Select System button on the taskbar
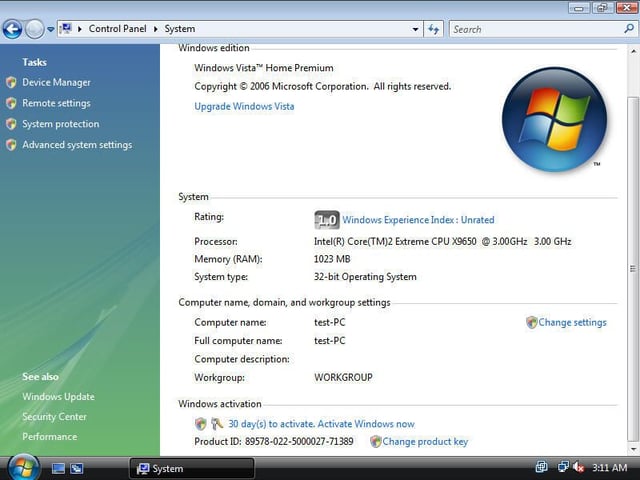640x480 pixels. pos(191,469)
